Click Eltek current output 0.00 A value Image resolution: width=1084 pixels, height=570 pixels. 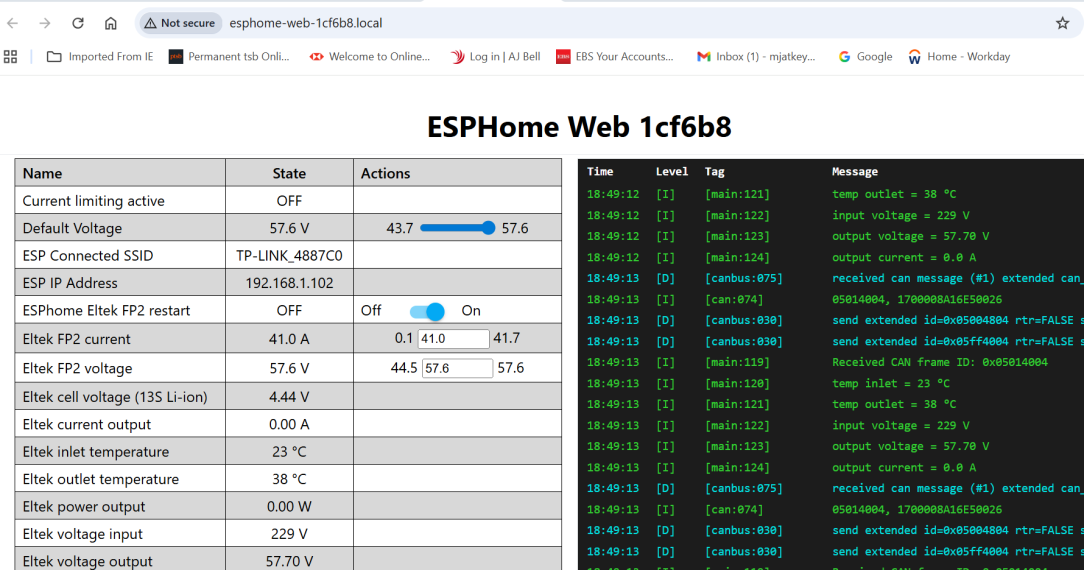289,424
